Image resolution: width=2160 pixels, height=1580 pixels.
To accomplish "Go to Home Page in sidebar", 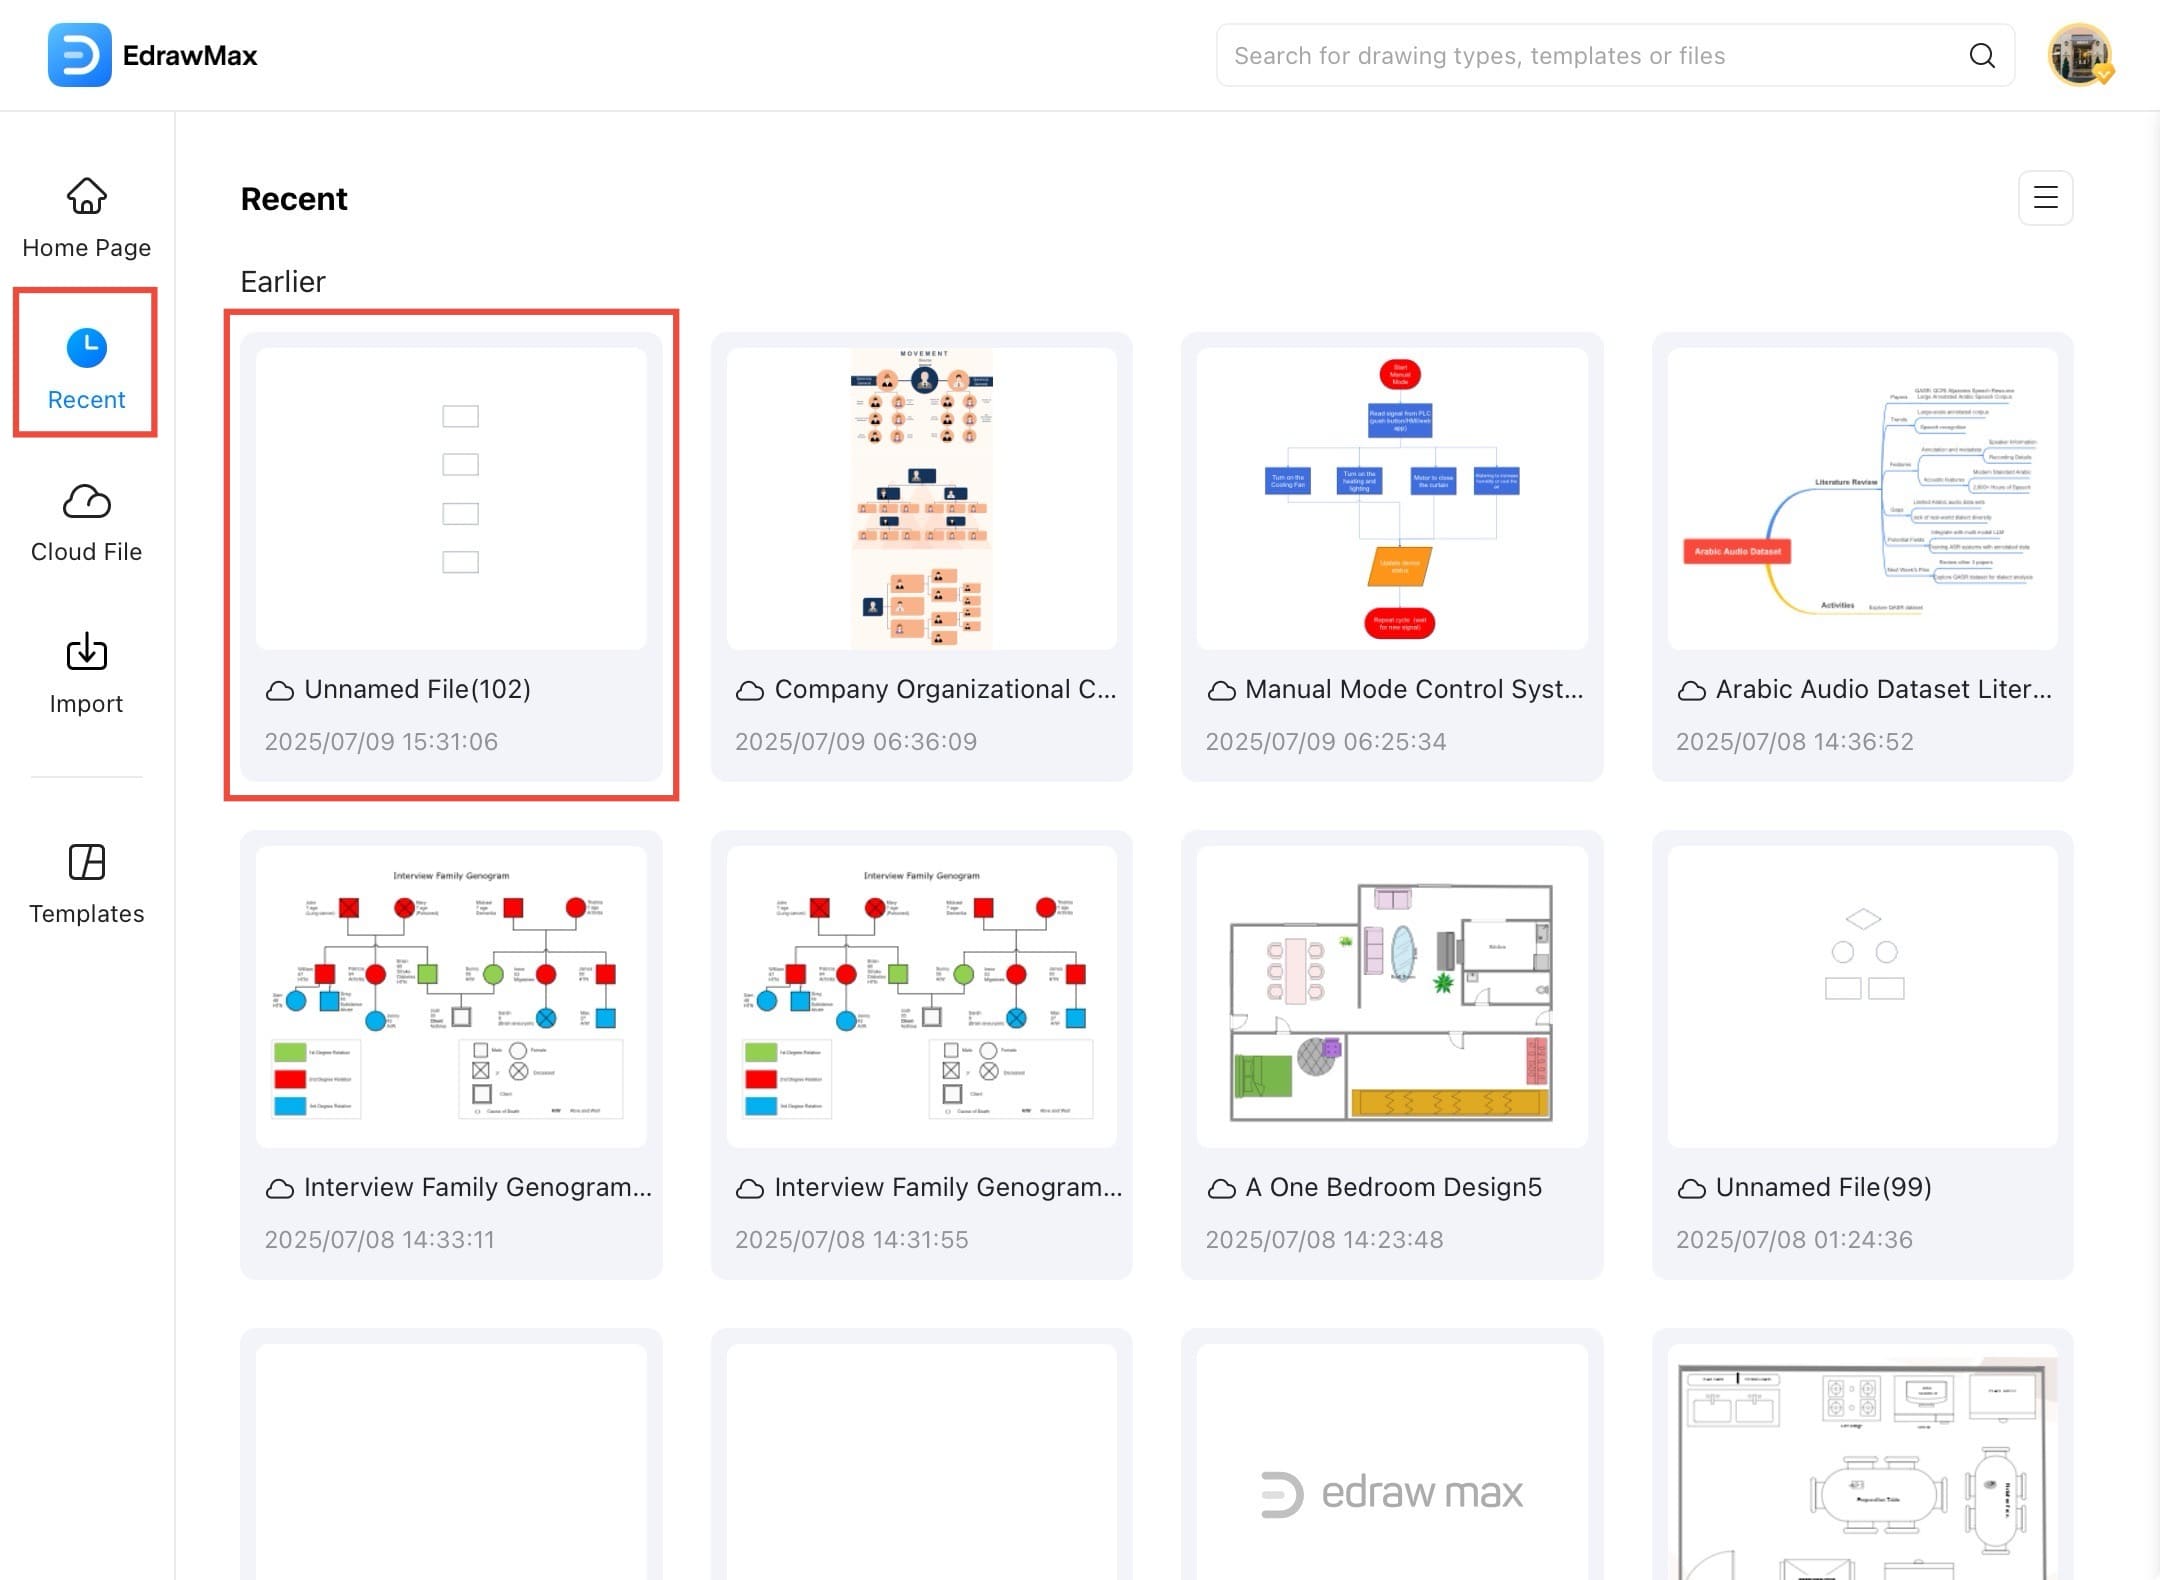I will tap(87, 217).
